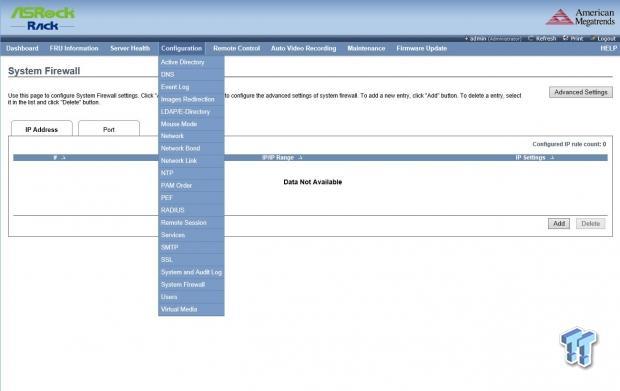Switch to the Port tab
Image resolution: width=620 pixels, height=391 pixels.
[109, 129]
